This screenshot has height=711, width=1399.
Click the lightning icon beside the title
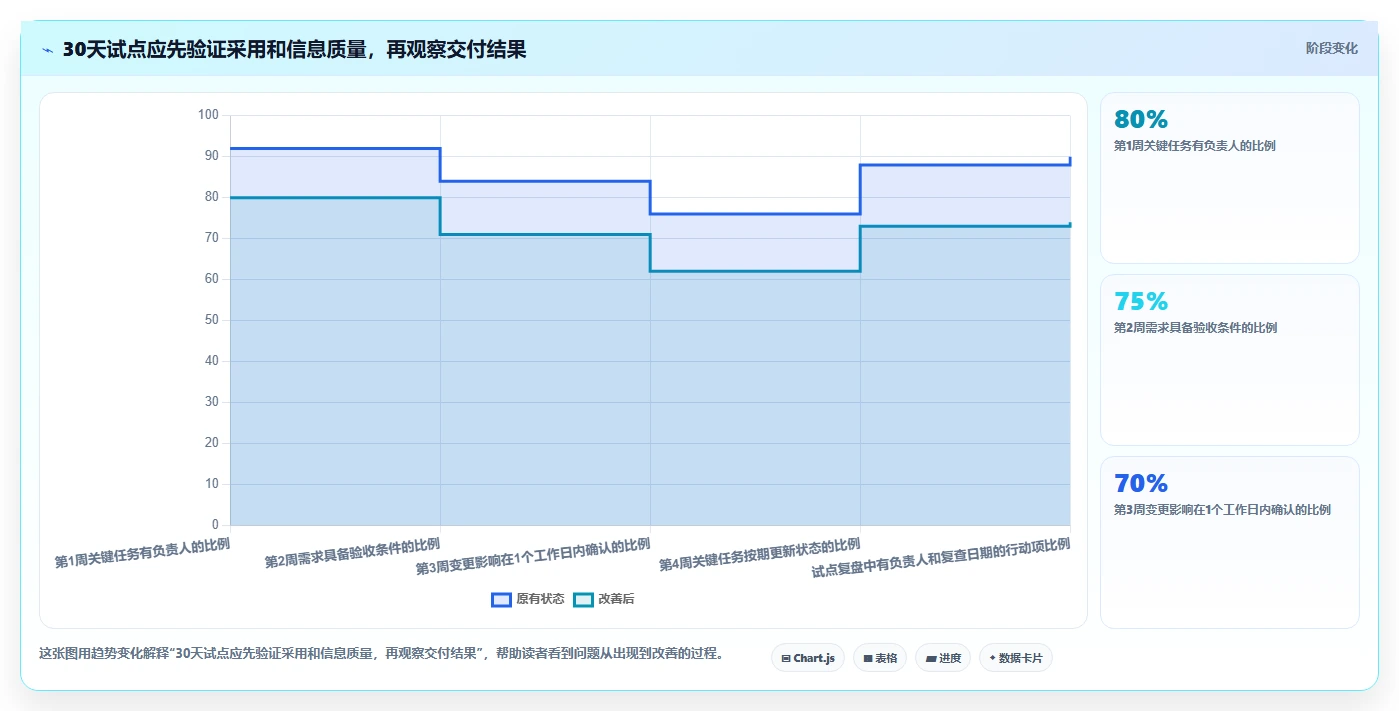tap(47, 50)
